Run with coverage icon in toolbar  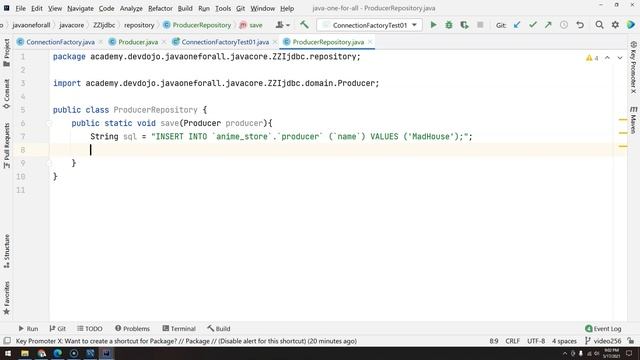click(464, 25)
